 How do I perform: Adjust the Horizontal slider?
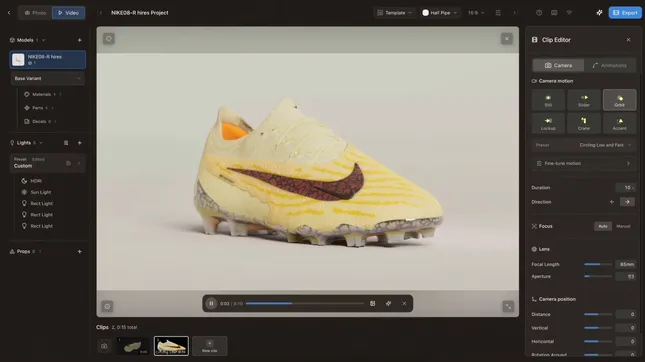point(598,341)
